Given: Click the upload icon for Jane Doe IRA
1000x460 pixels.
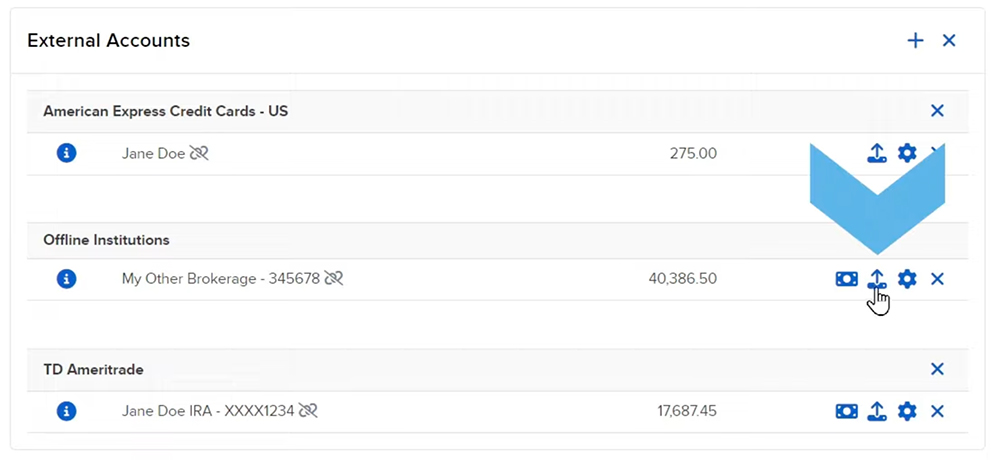Looking at the screenshot, I should tap(876, 411).
